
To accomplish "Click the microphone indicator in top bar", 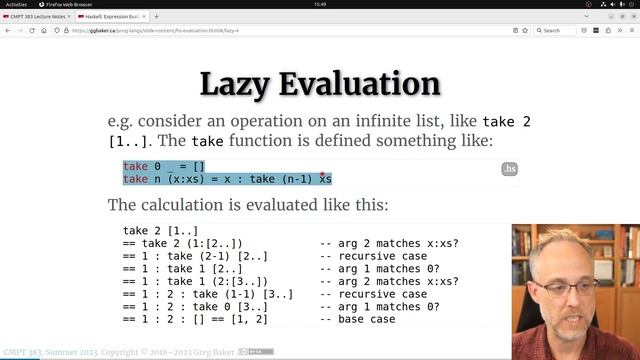I will pos(622,4).
